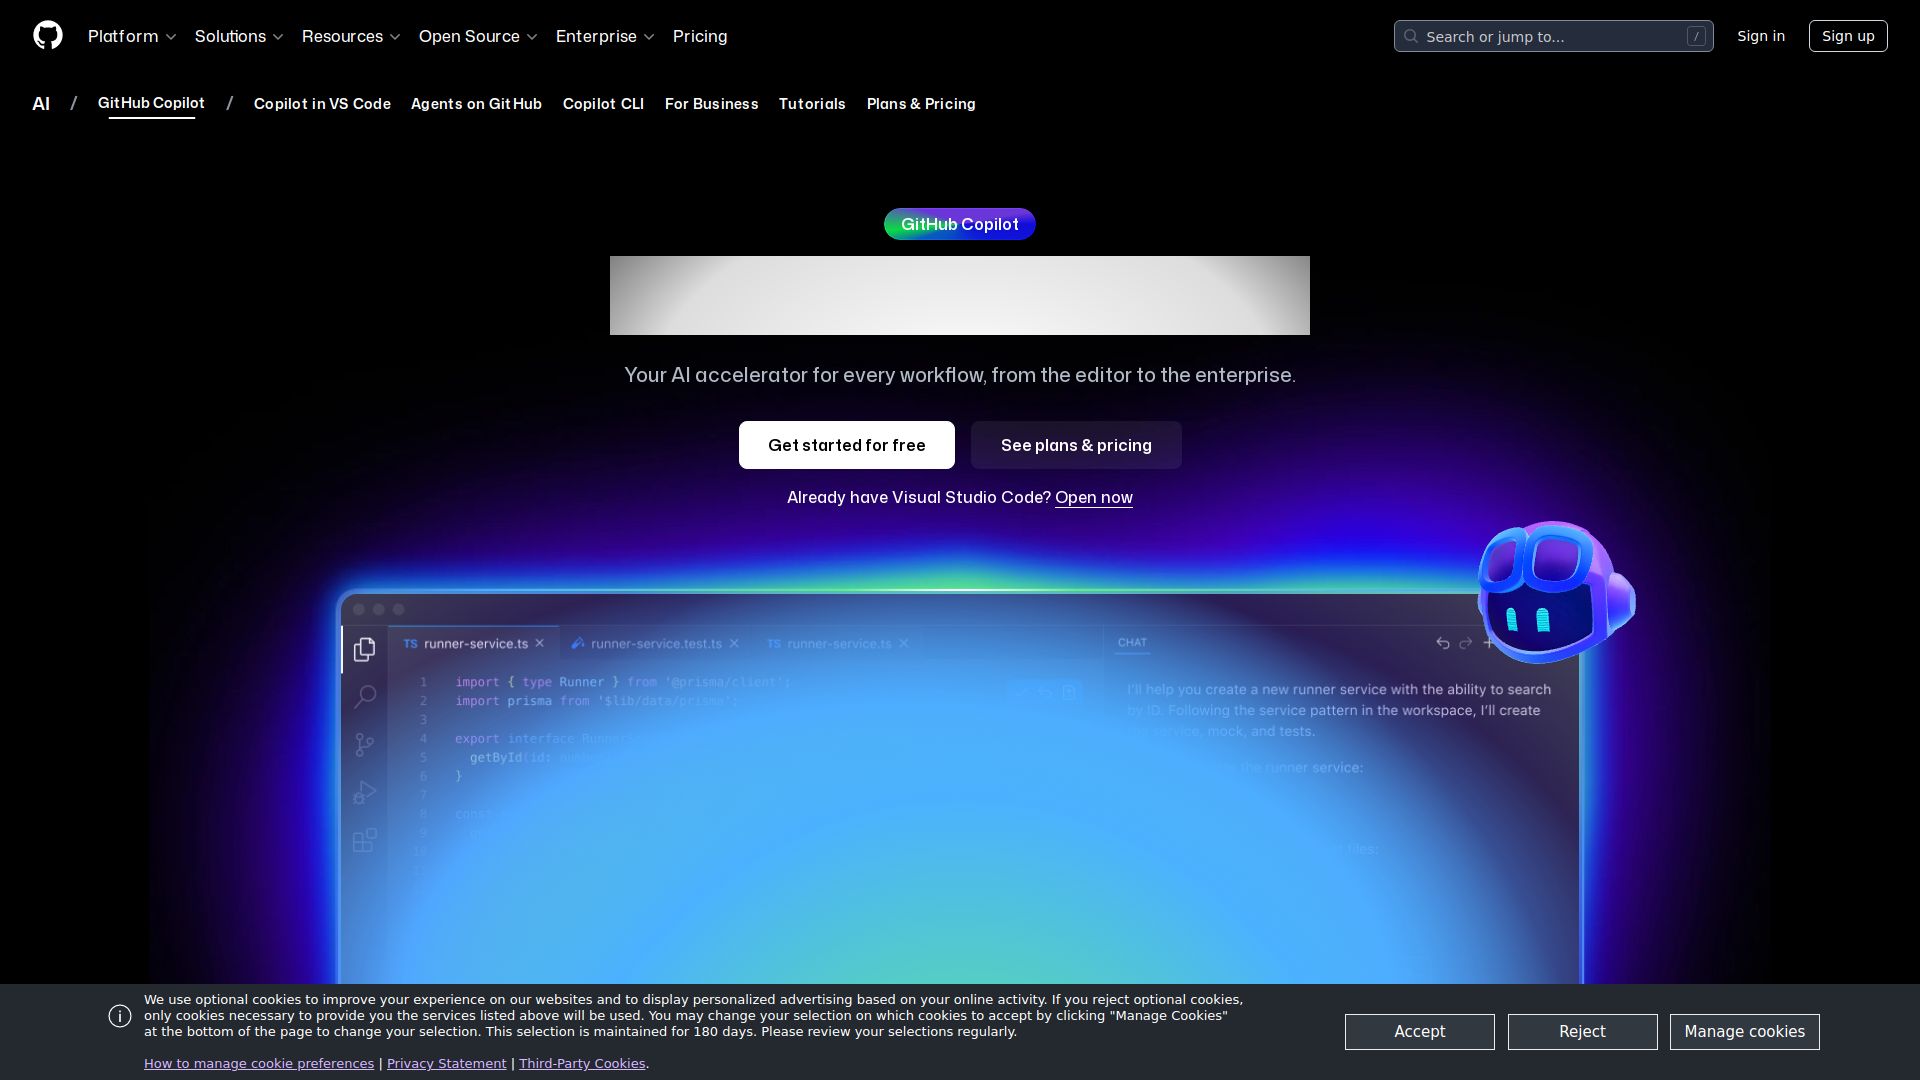Click the cookie banner info icon

pyautogui.click(x=120, y=1016)
